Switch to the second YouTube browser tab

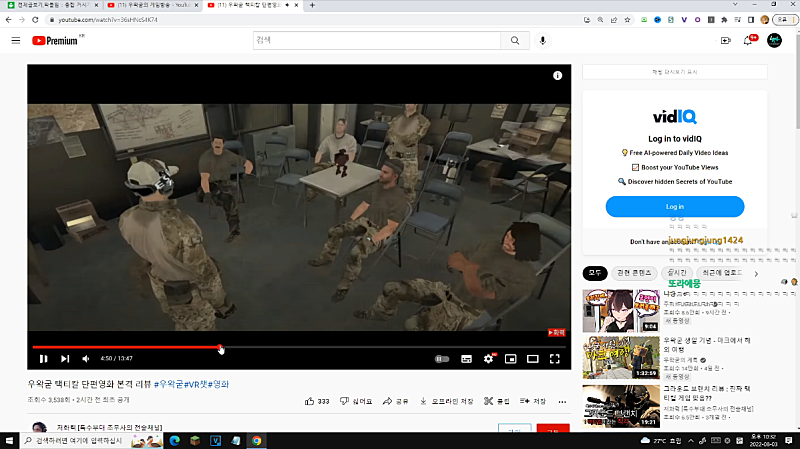point(152,5)
